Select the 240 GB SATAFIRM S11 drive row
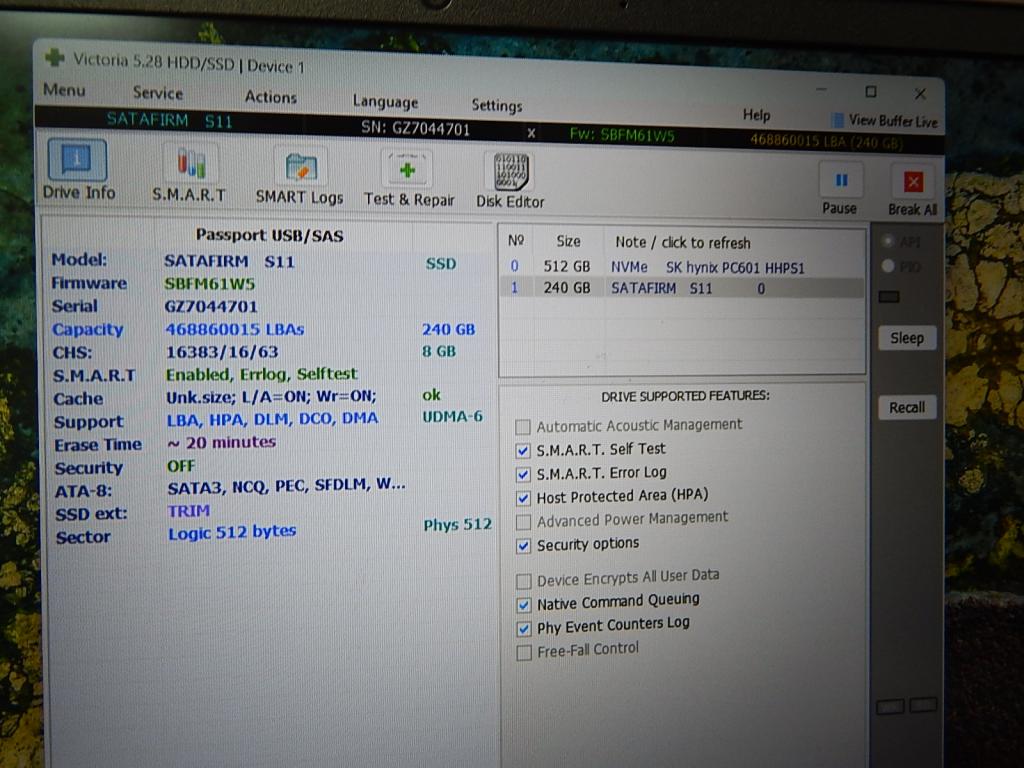 click(x=682, y=288)
